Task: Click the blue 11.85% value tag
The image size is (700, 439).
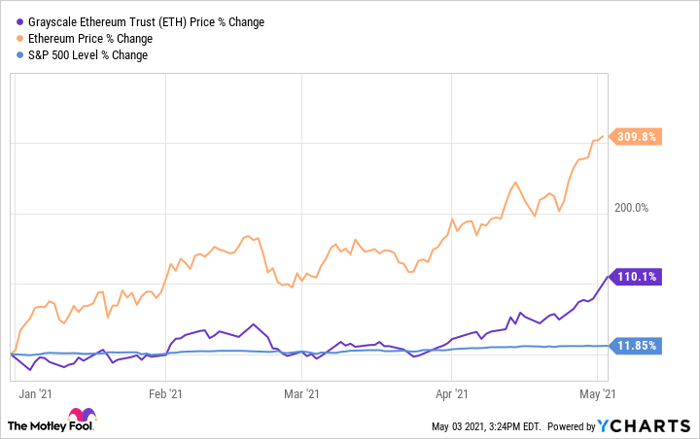Action: tap(634, 346)
